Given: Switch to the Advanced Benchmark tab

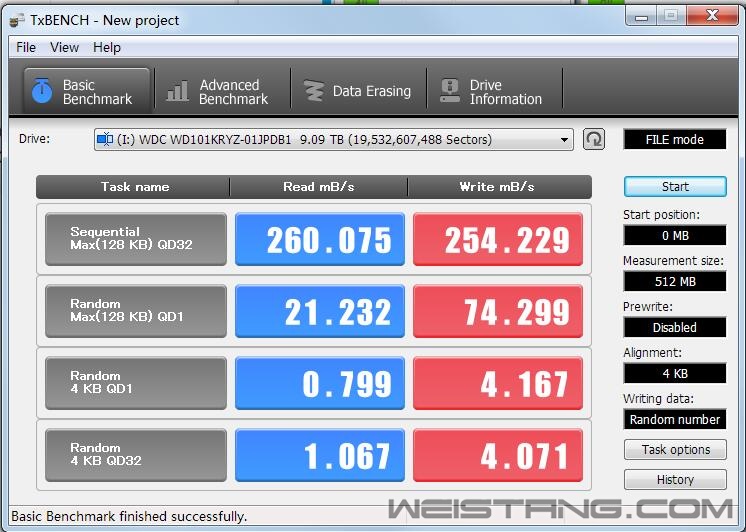Looking at the screenshot, I should (x=222, y=91).
